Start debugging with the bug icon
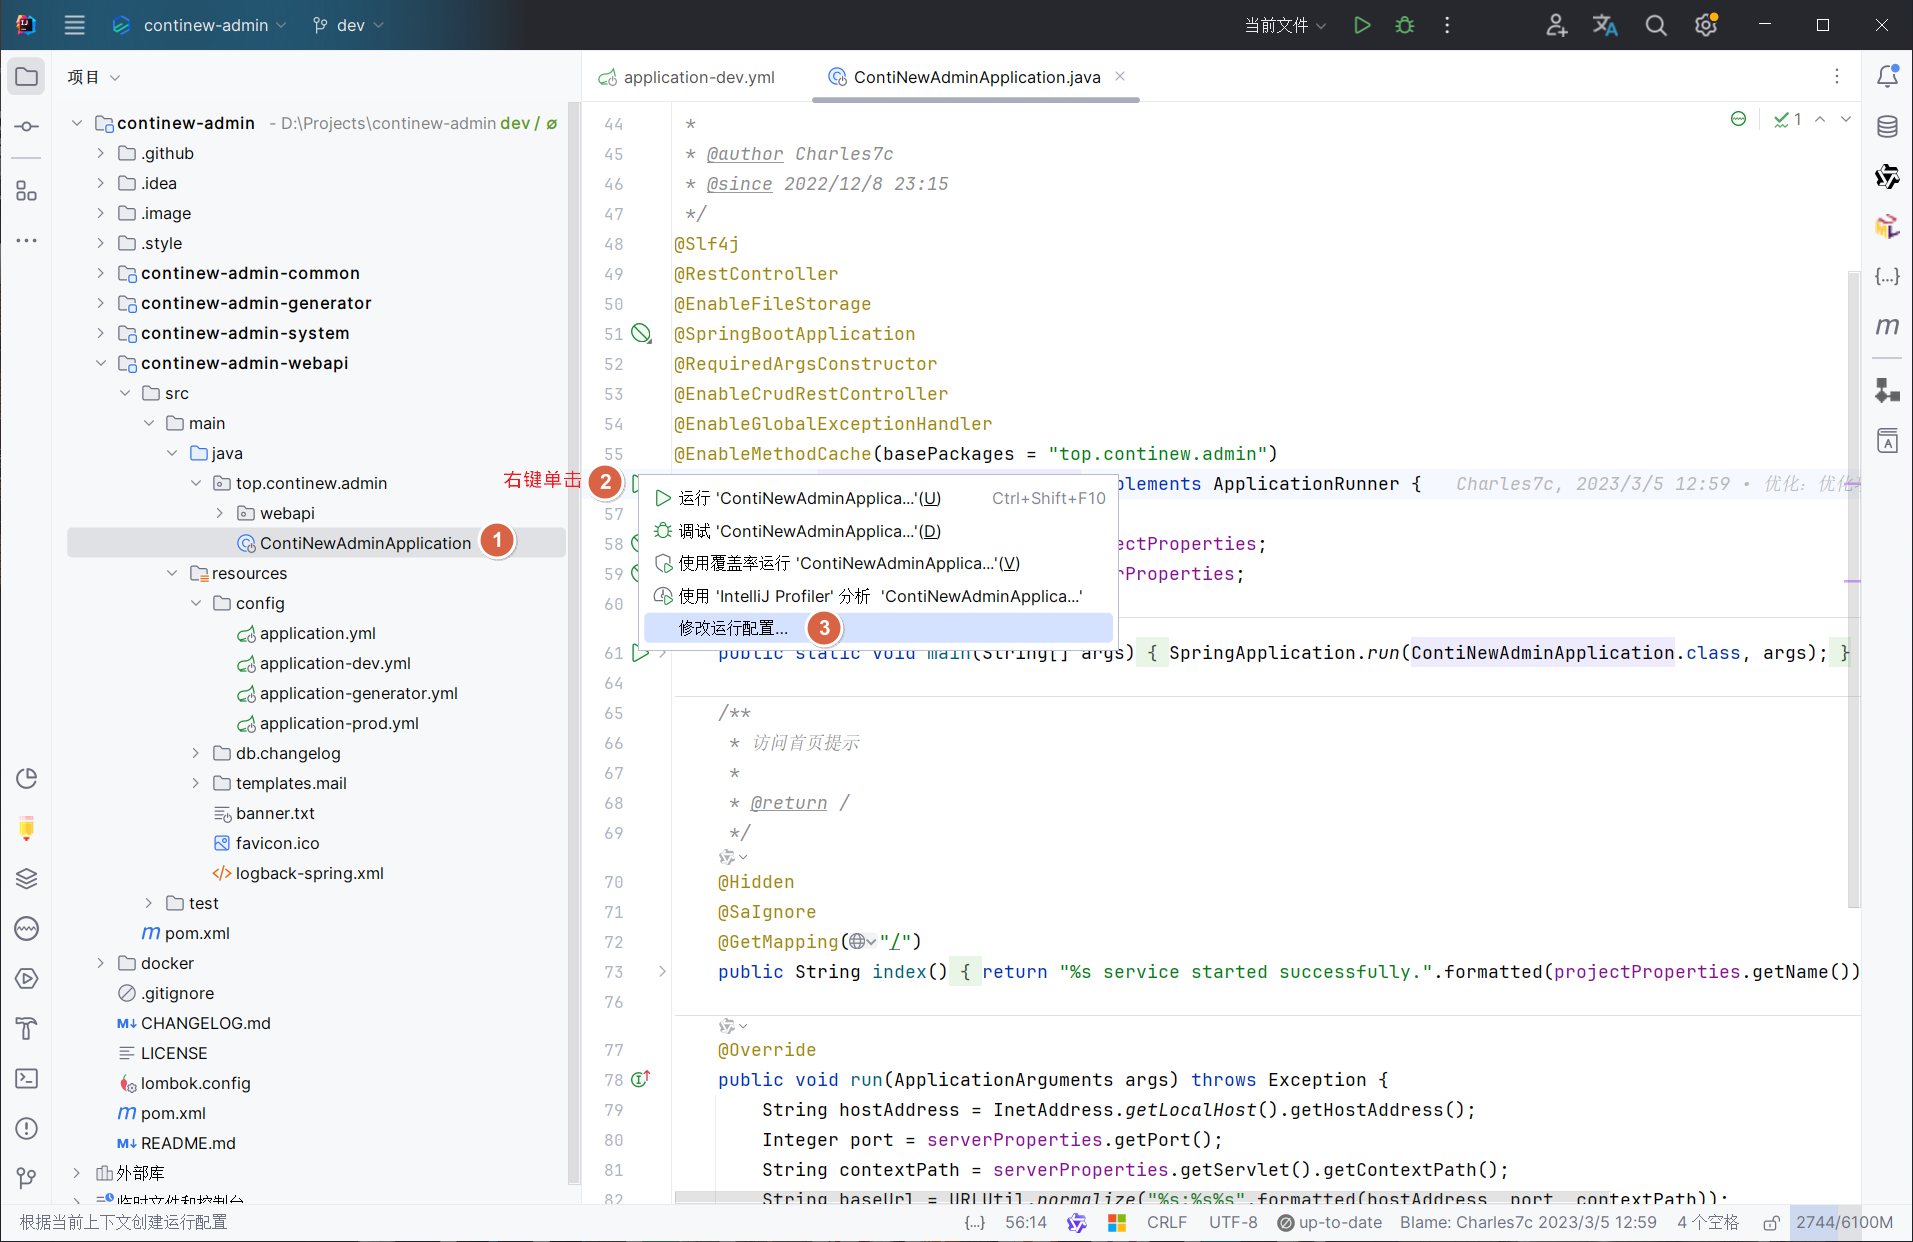Image resolution: width=1913 pixels, height=1242 pixels. (1405, 25)
